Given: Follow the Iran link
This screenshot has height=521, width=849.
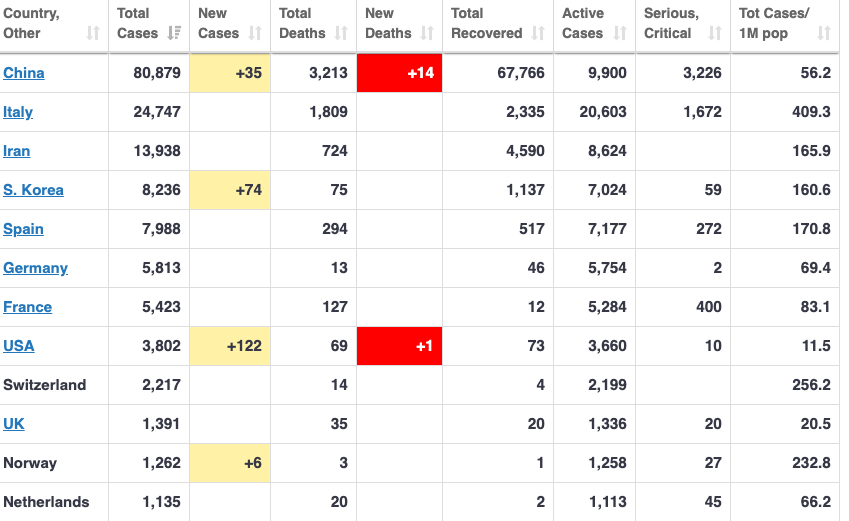Looking at the screenshot, I should (x=17, y=151).
